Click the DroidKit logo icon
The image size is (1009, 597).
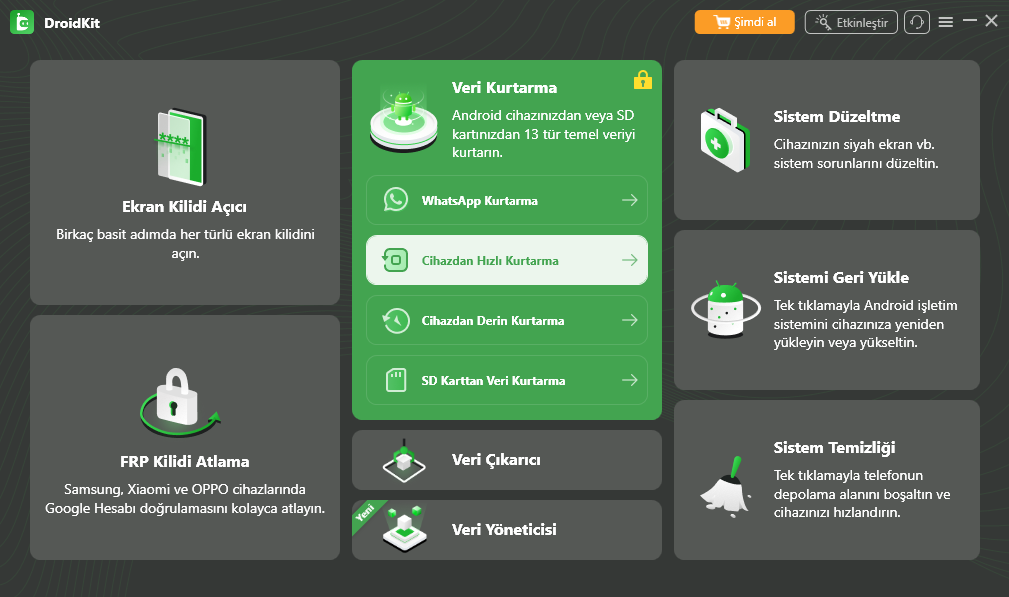[21, 22]
